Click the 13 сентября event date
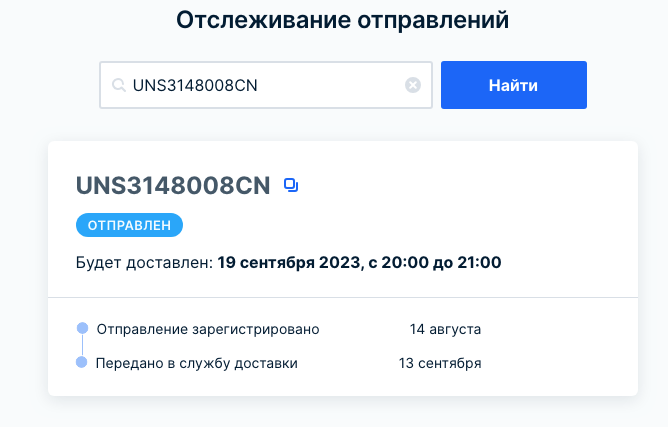This screenshot has width=668, height=427. click(440, 363)
